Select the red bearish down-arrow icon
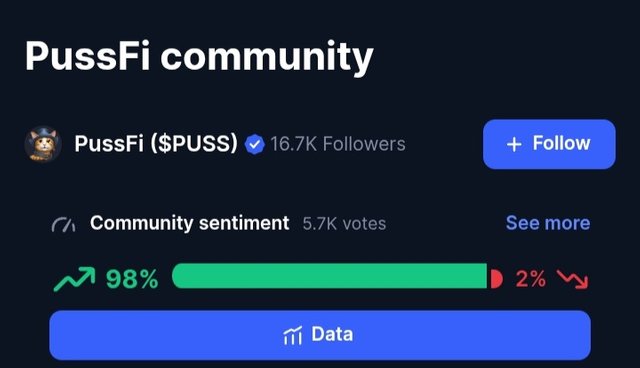The image size is (640, 368). [573, 279]
